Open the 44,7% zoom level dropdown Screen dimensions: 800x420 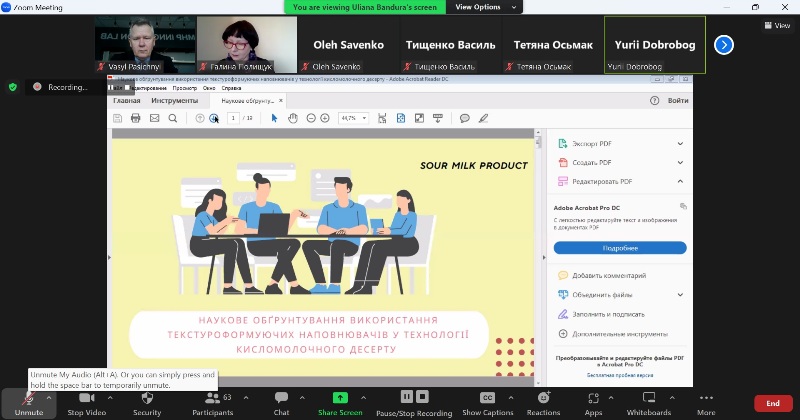click(x=354, y=118)
